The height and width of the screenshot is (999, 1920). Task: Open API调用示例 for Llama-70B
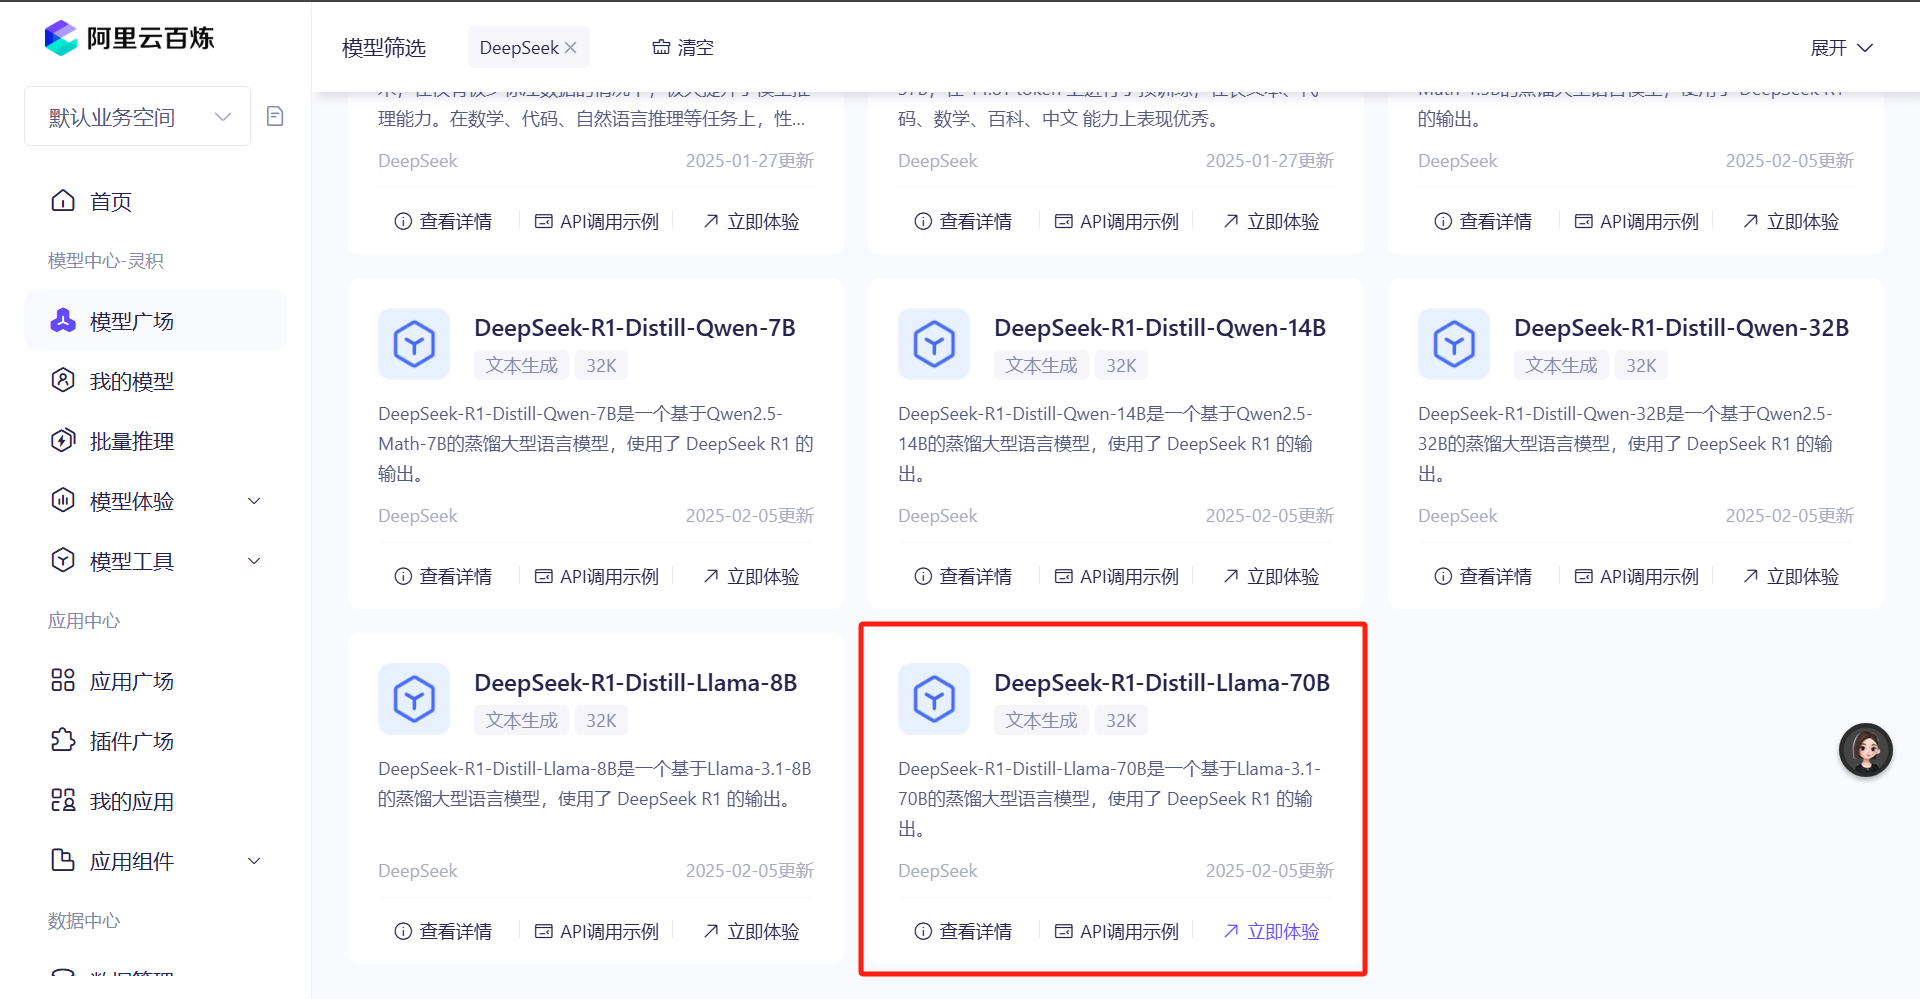(x=1117, y=931)
